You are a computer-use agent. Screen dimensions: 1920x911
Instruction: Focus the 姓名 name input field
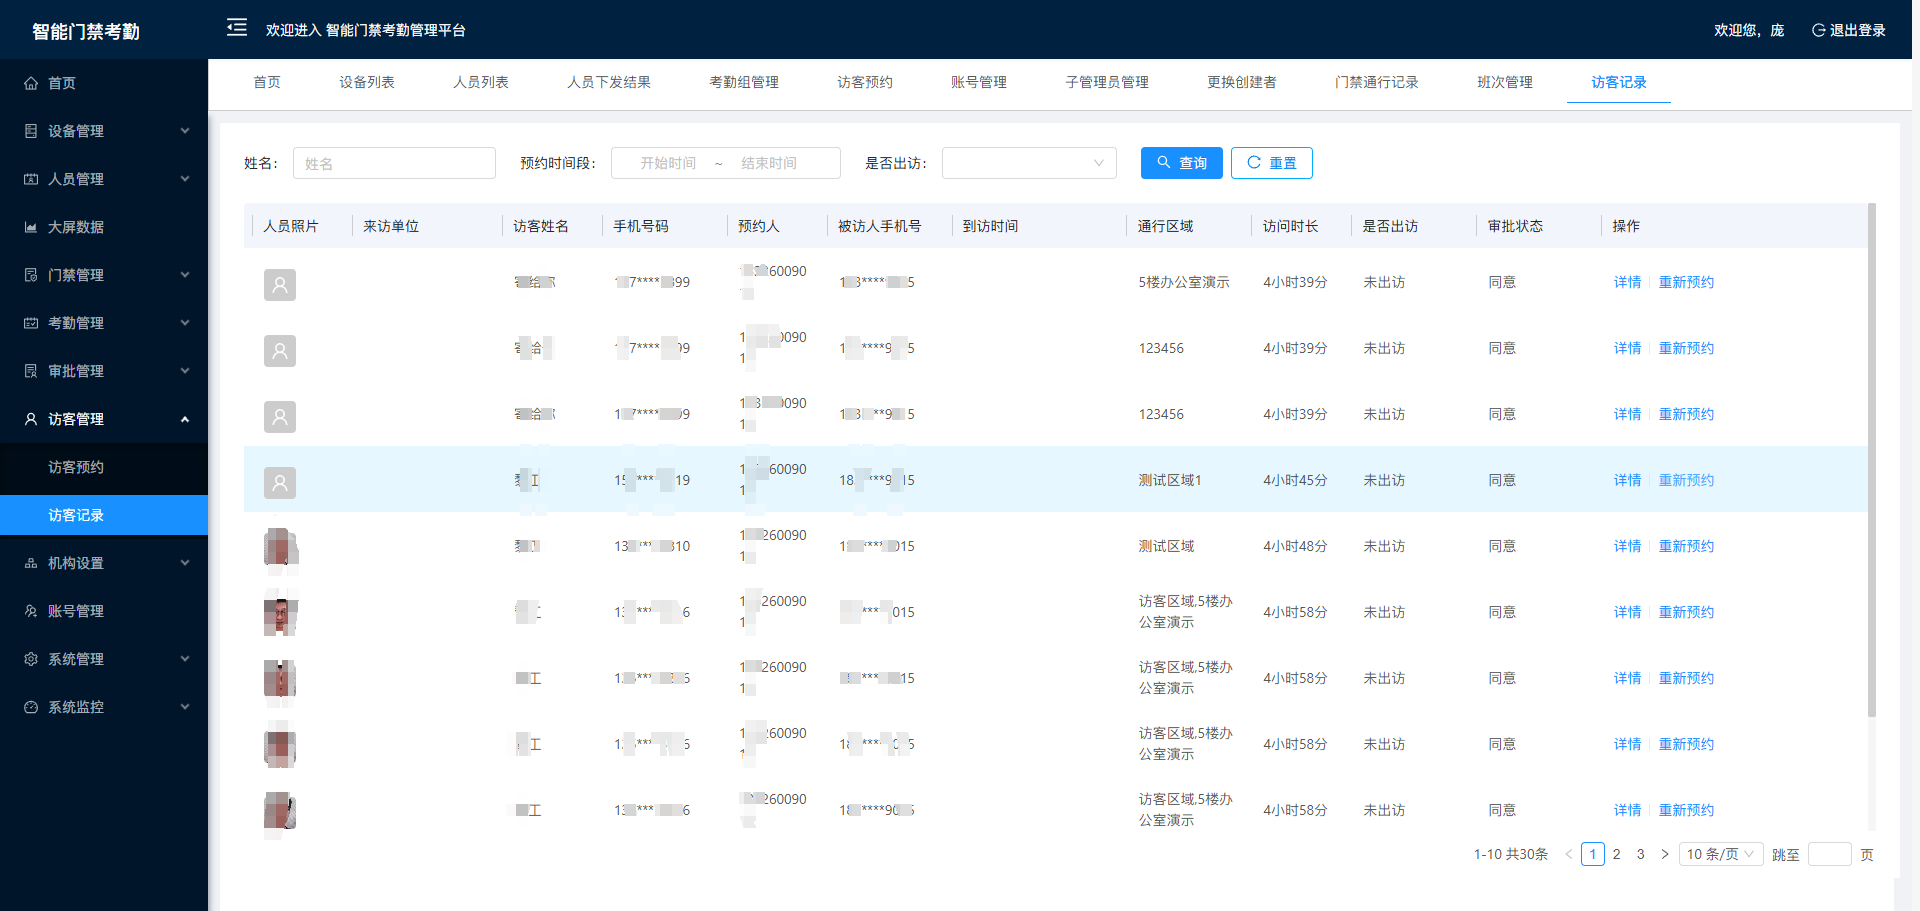pos(394,163)
